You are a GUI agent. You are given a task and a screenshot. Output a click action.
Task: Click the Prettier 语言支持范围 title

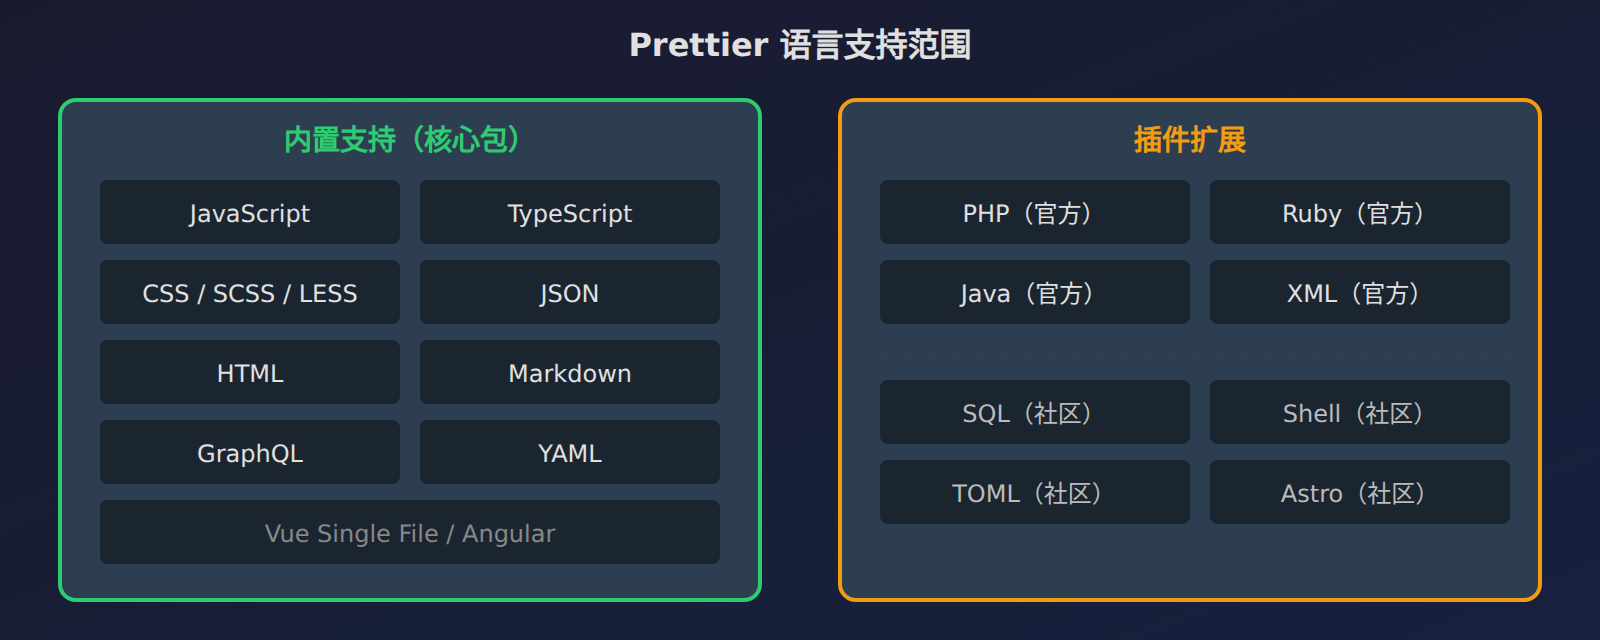click(x=800, y=45)
